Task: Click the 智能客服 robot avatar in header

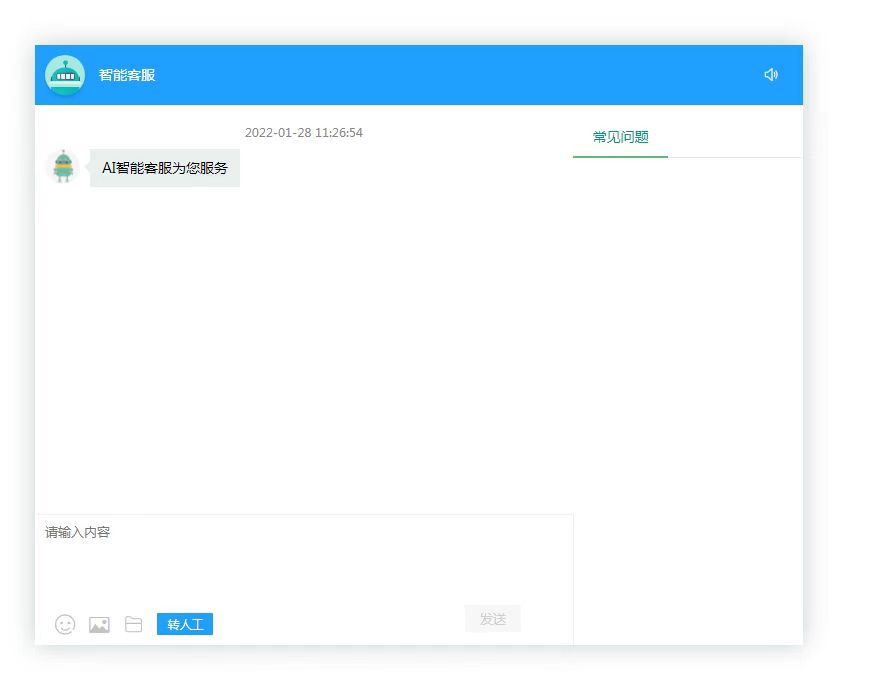Action: point(65,75)
